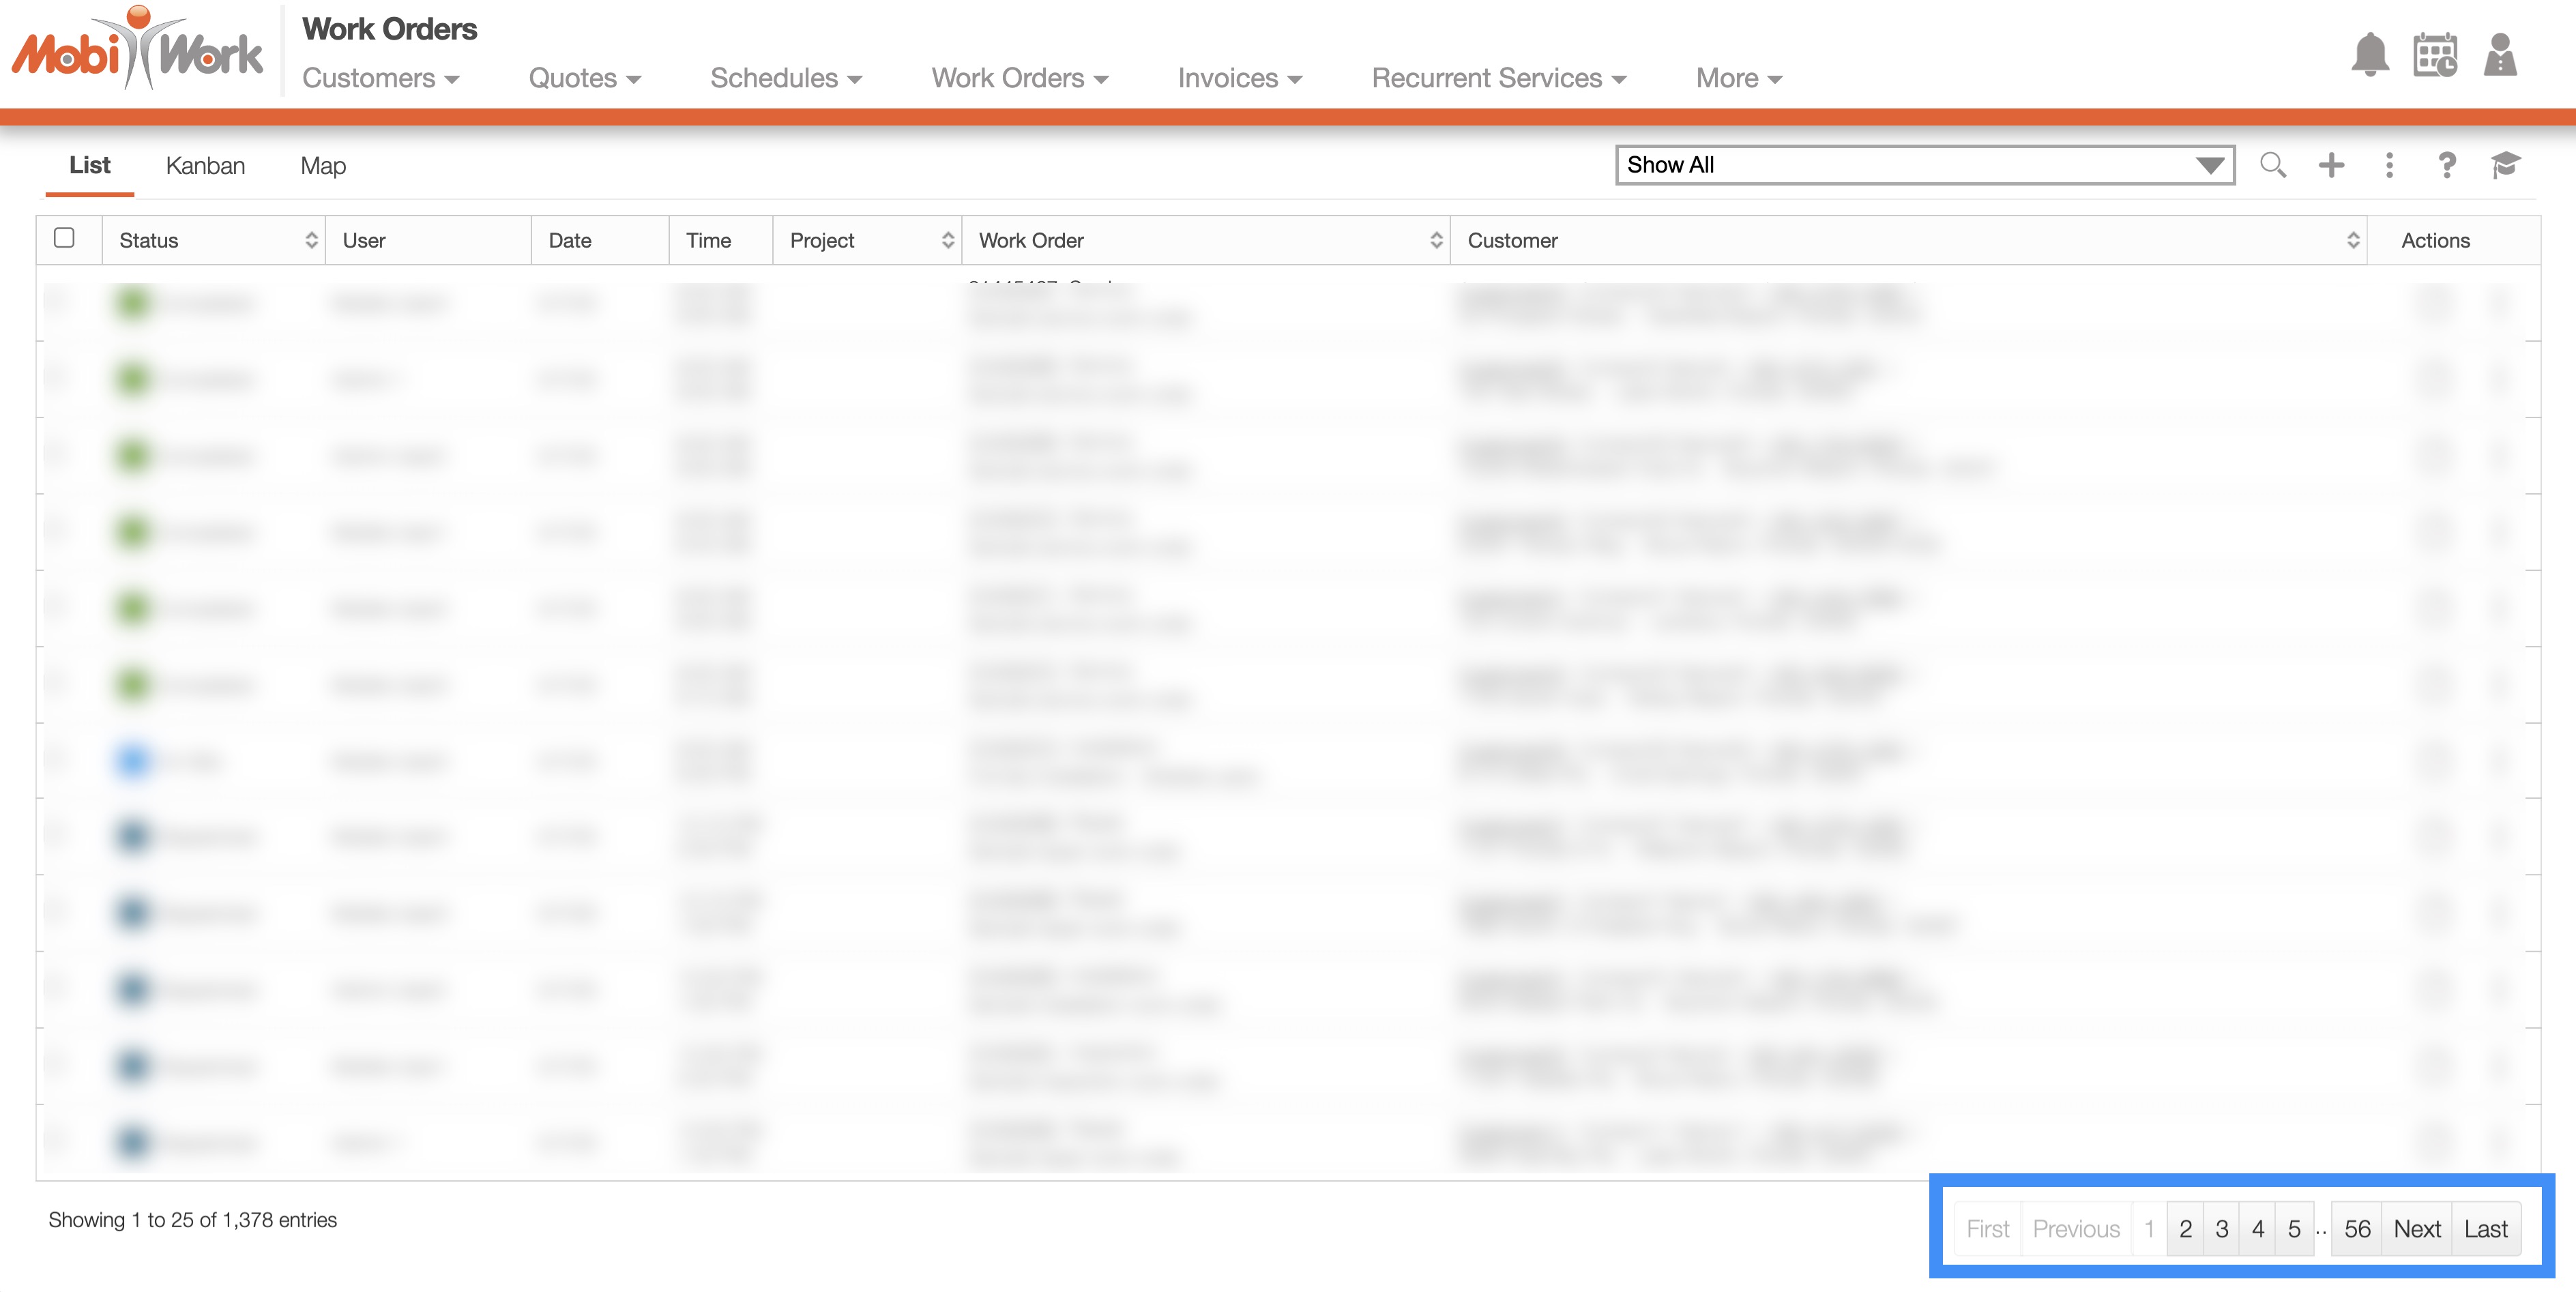Open the notifications bell icon
Viewport: 2576px width, 1292px height.
[2369, 55]
